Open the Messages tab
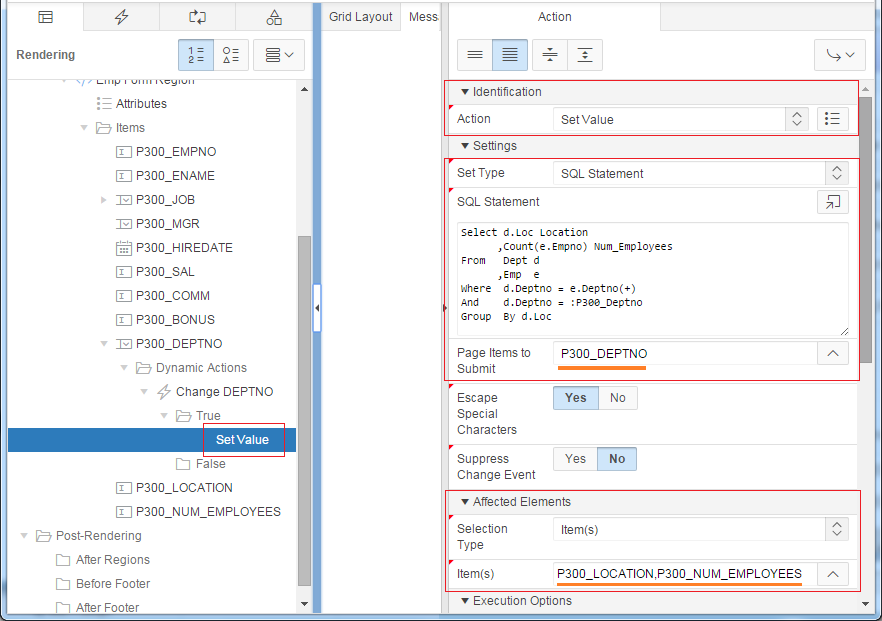The image size is (882, 621). point(422,17)
